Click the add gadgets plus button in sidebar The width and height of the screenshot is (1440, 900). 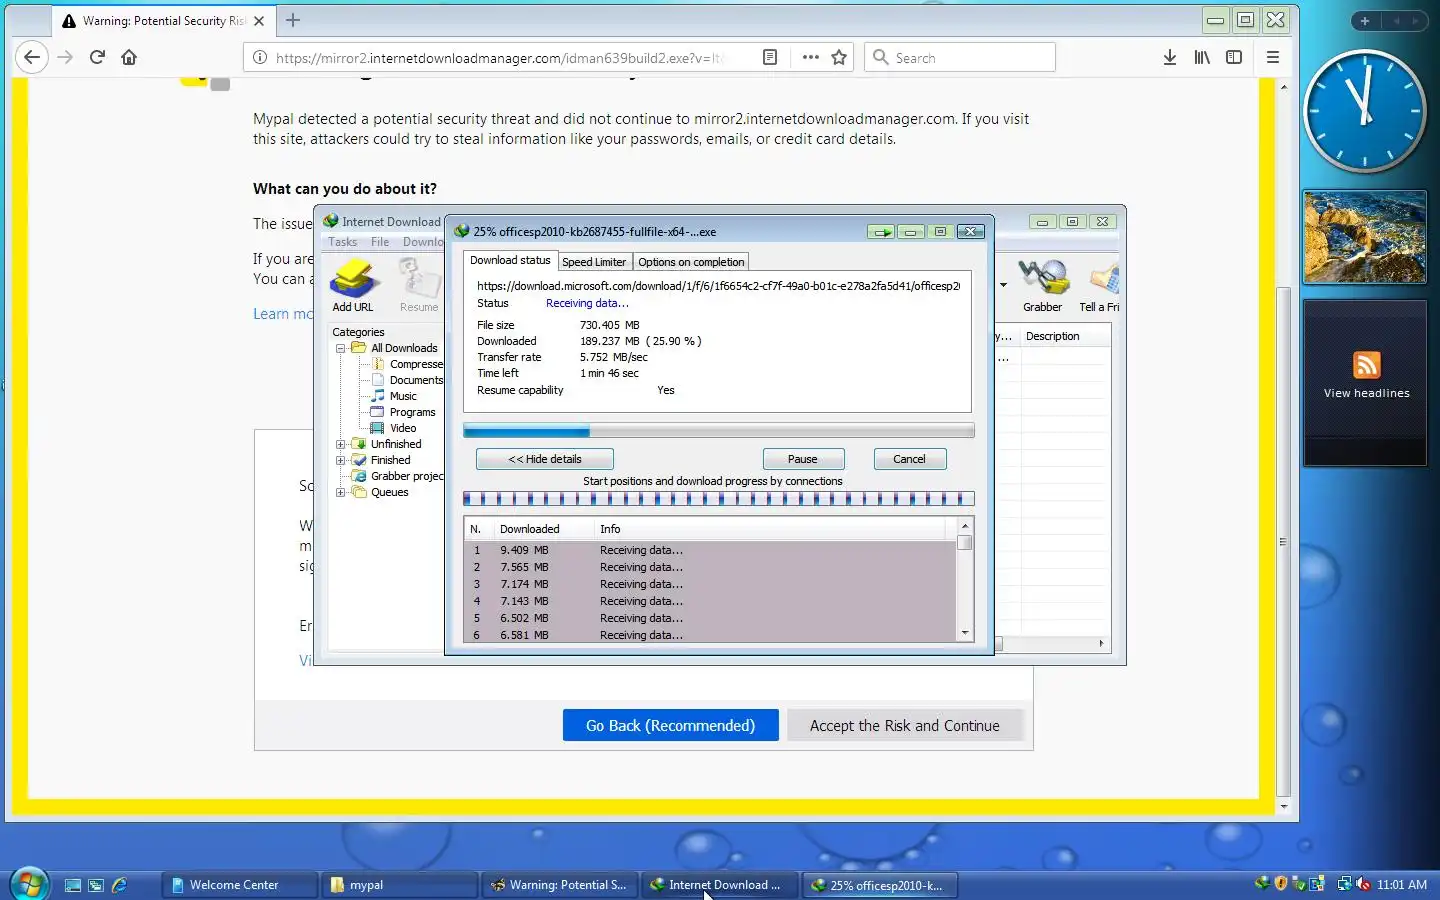[1364, 21]
